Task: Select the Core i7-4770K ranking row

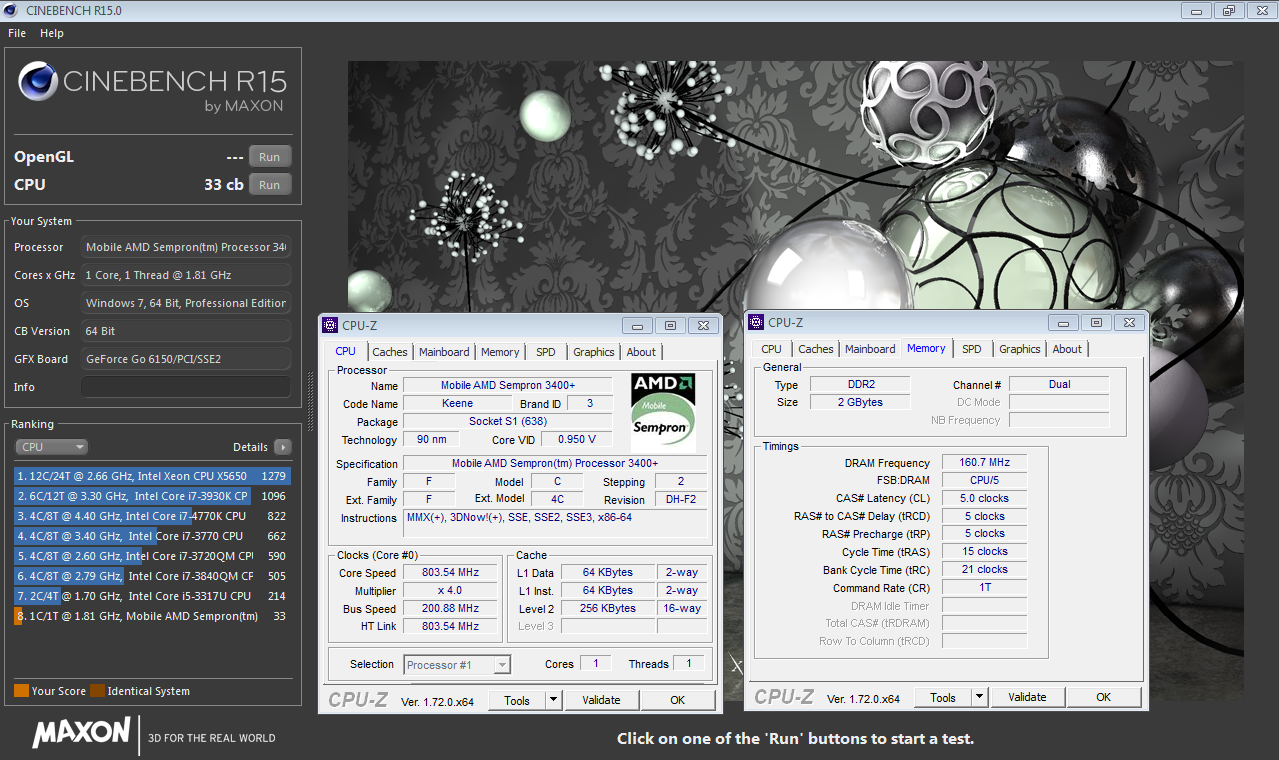Action: pyautogui.click(x=152, y=516)
